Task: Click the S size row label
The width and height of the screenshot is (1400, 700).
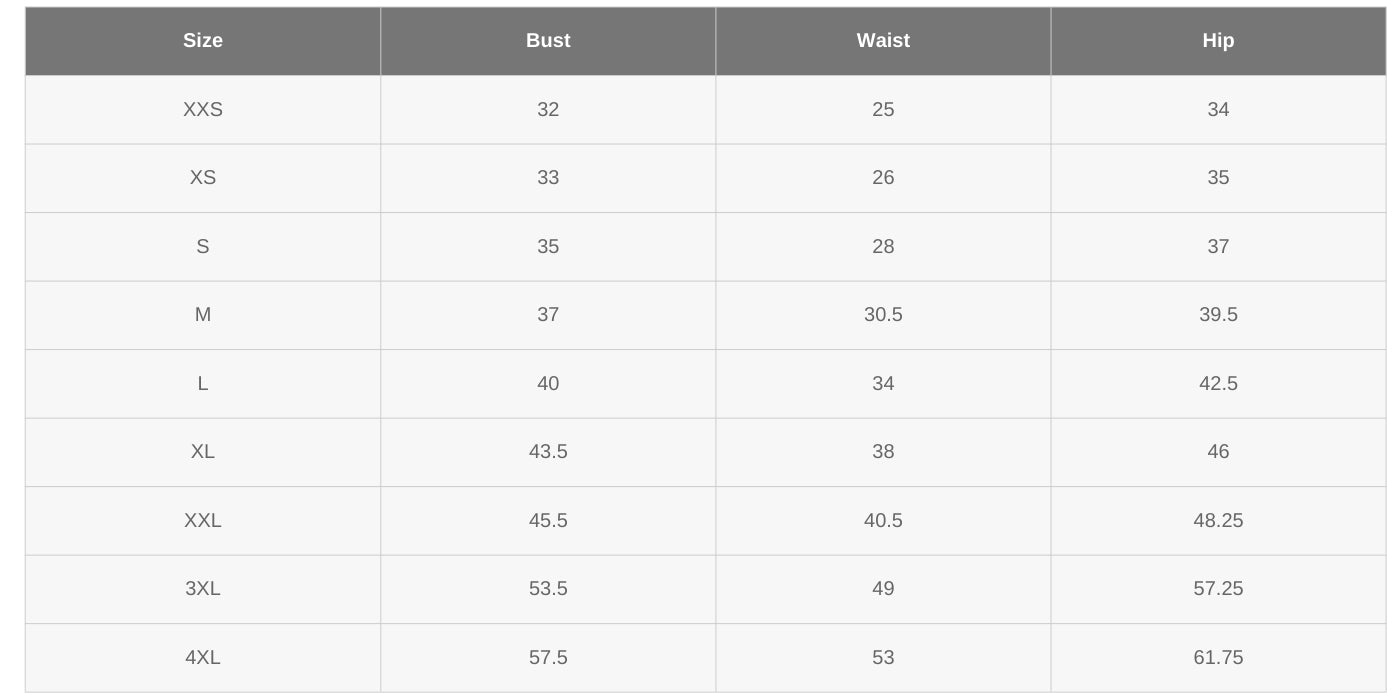Action: [203, 247]
